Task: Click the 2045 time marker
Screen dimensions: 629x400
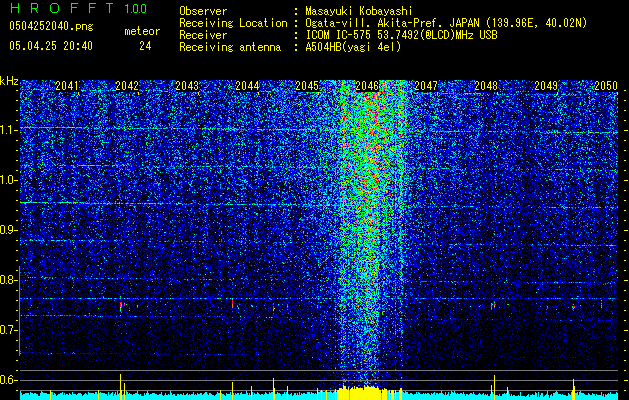Action: [307, 86]
